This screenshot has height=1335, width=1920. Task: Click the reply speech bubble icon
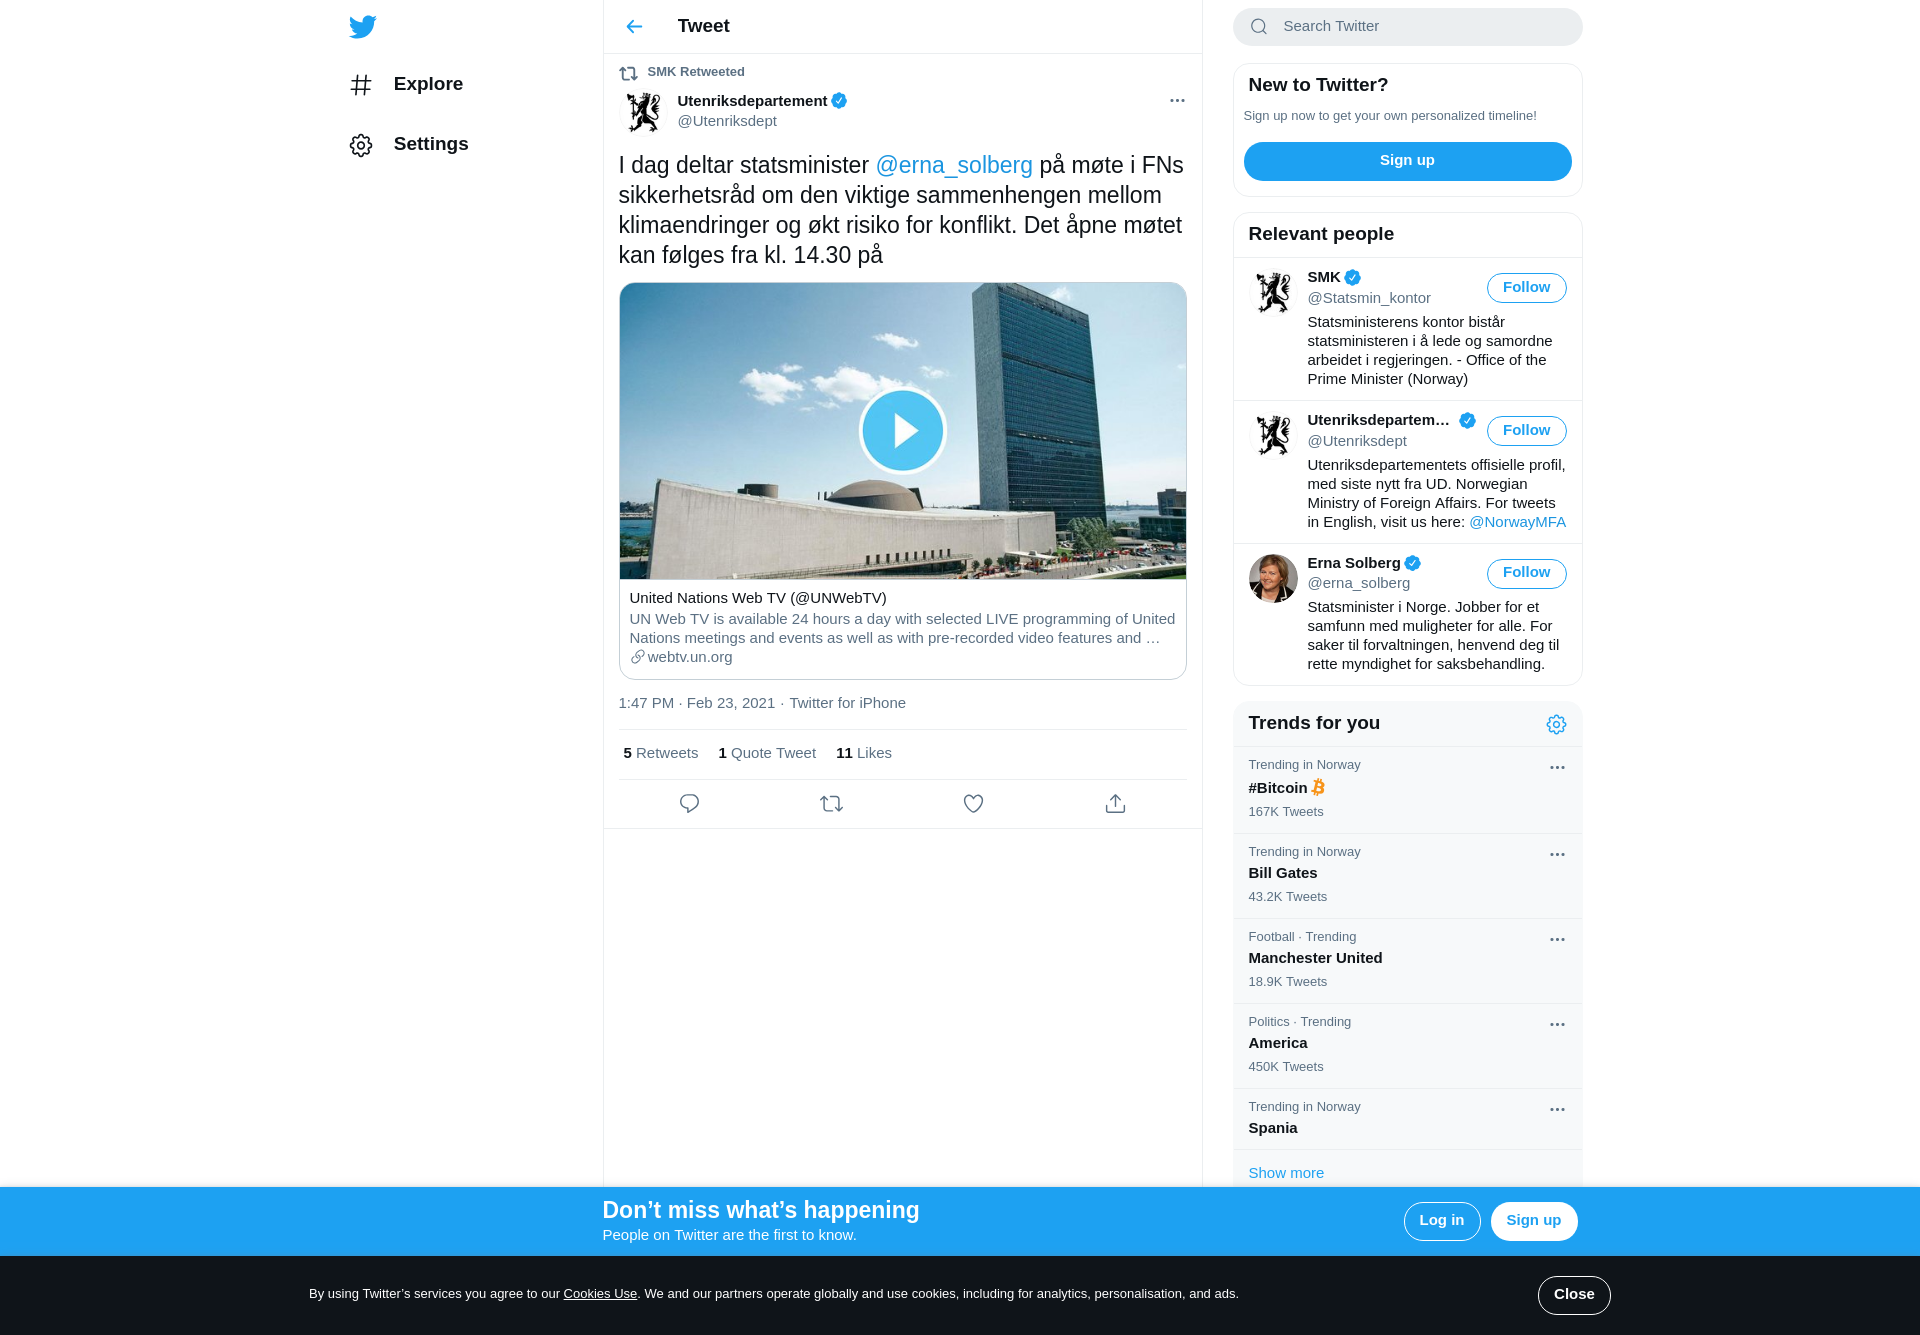(689, 804)
